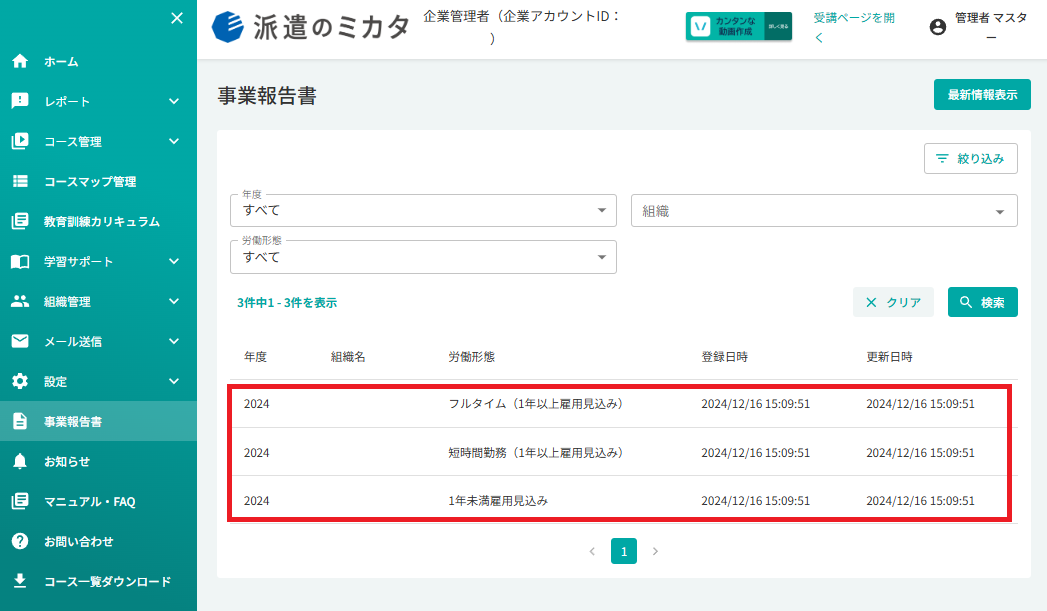
Task: Click the account avatar icon beside 管理者 マスター
Action: (x=937, y=27)
